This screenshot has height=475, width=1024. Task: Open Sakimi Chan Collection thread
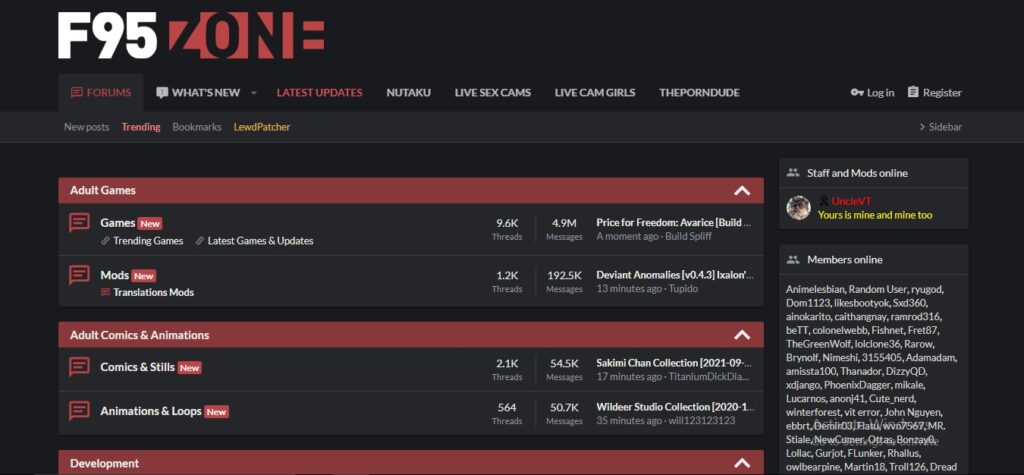(675, 363)
